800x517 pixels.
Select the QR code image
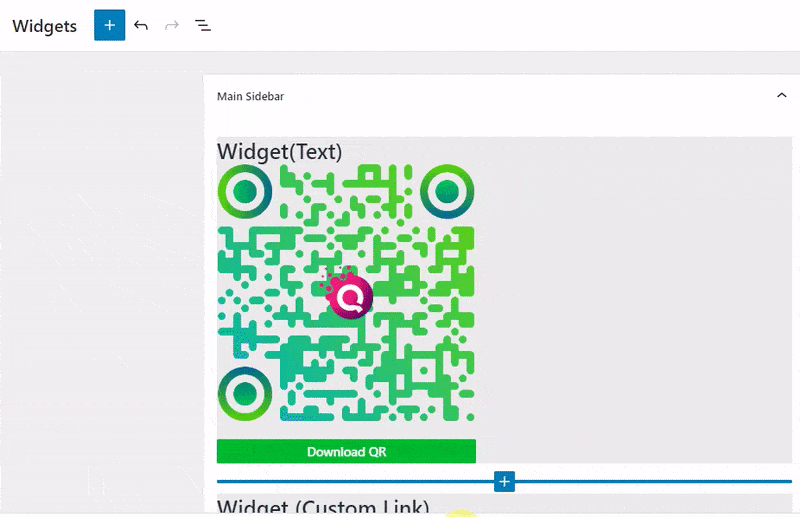click(346, 292)
